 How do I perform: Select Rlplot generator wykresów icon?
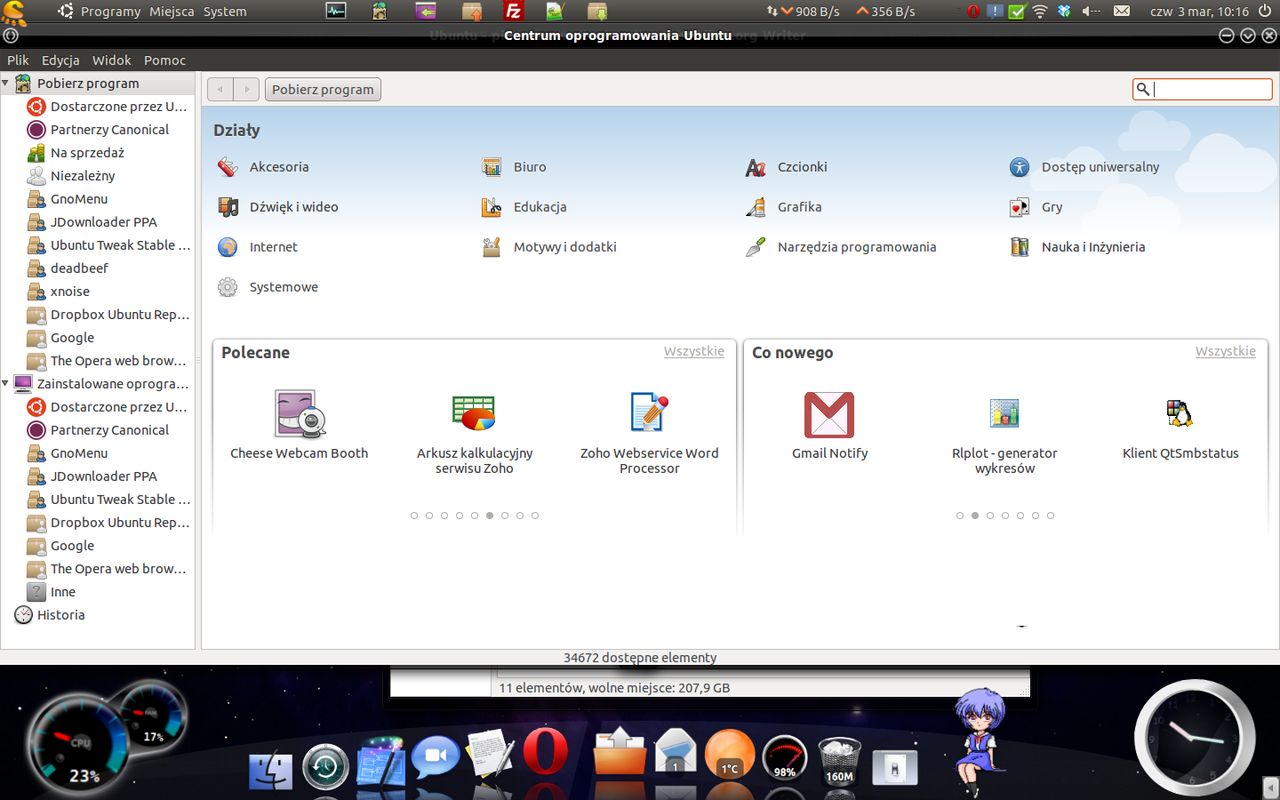click(x=1004, y=412)
